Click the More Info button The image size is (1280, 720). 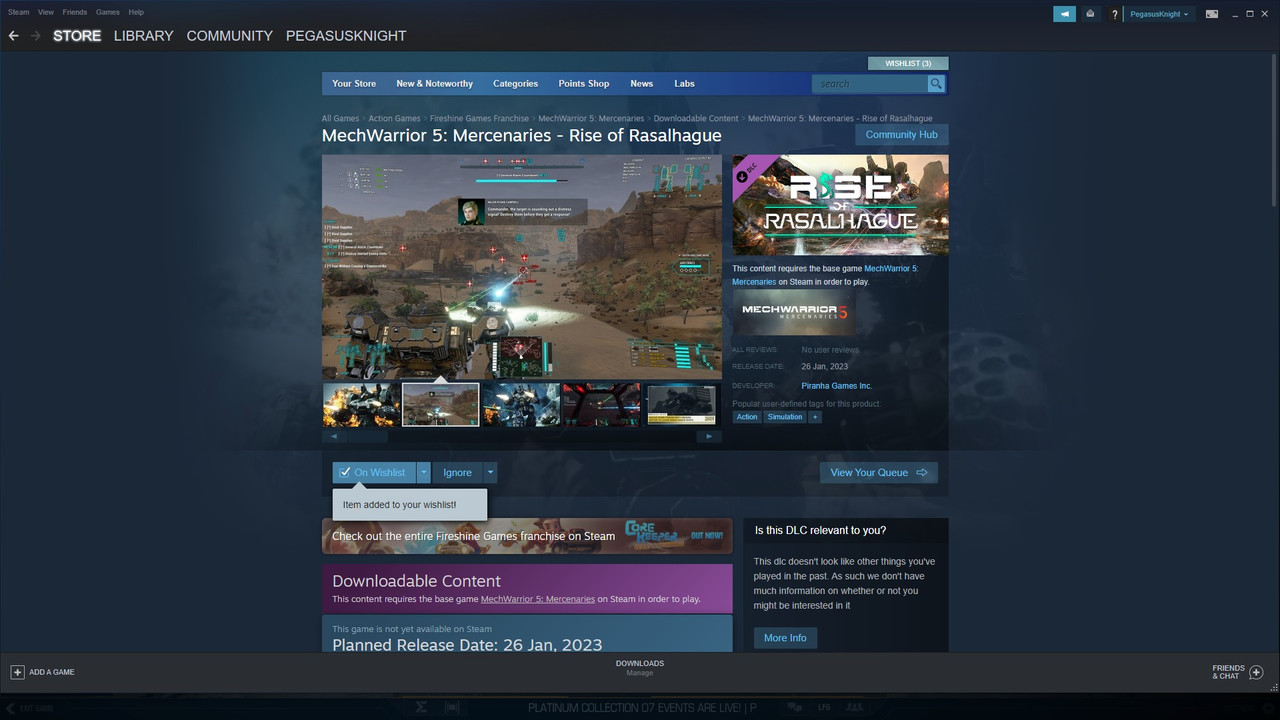pyautogui.click(x=785, y=638)
